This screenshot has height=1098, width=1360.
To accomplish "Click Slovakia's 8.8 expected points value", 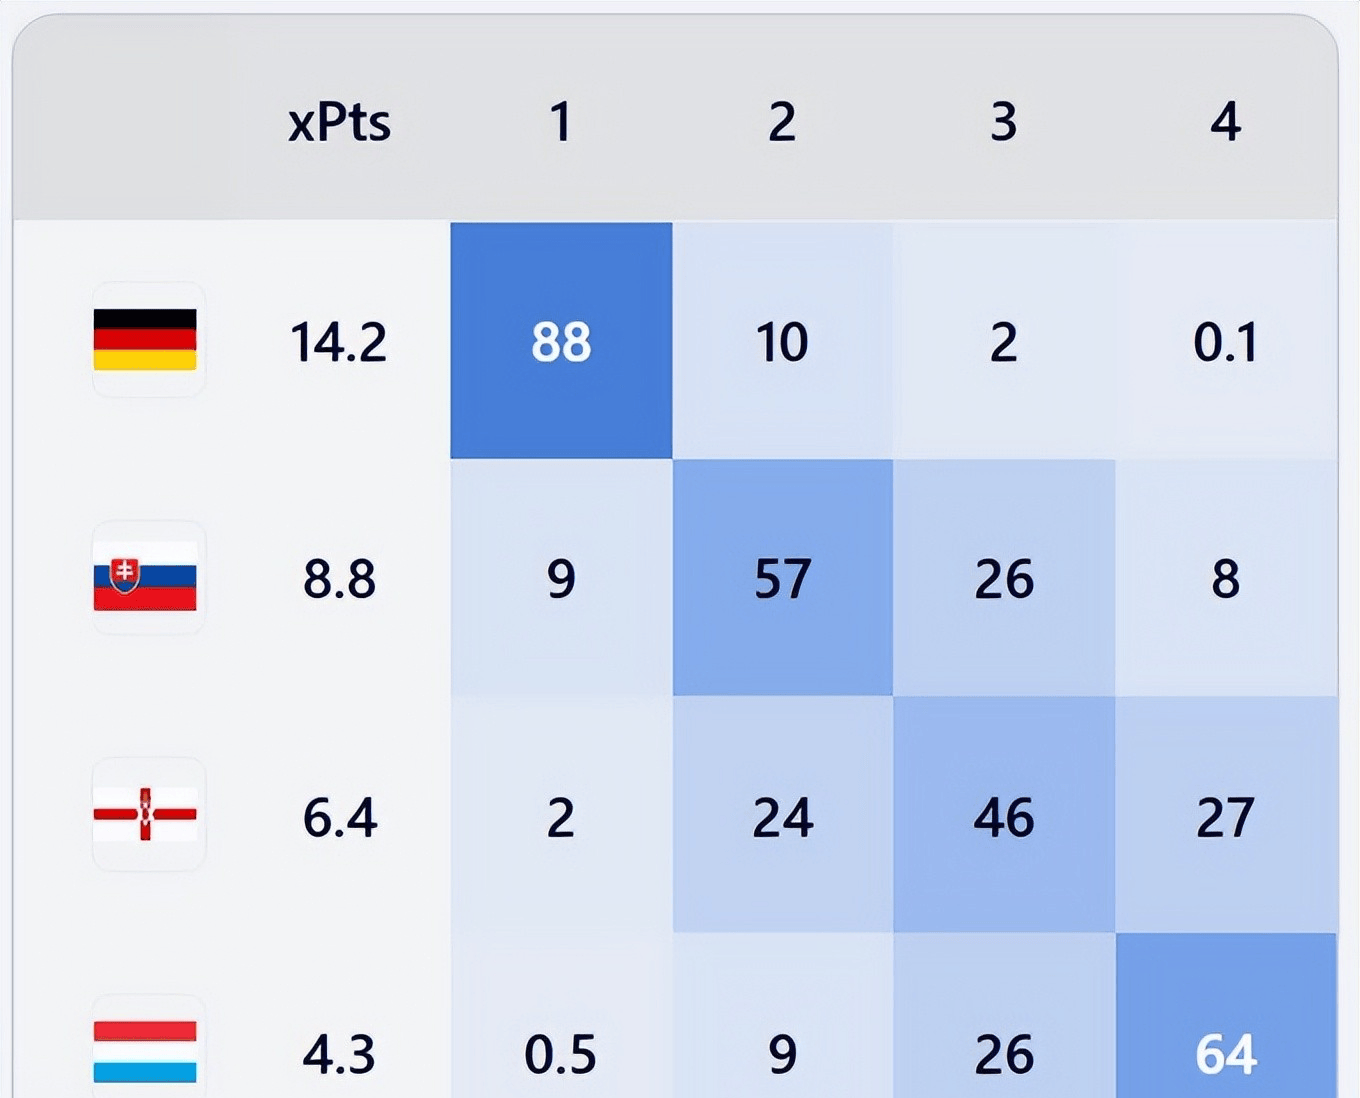I will tap(339, 579).
